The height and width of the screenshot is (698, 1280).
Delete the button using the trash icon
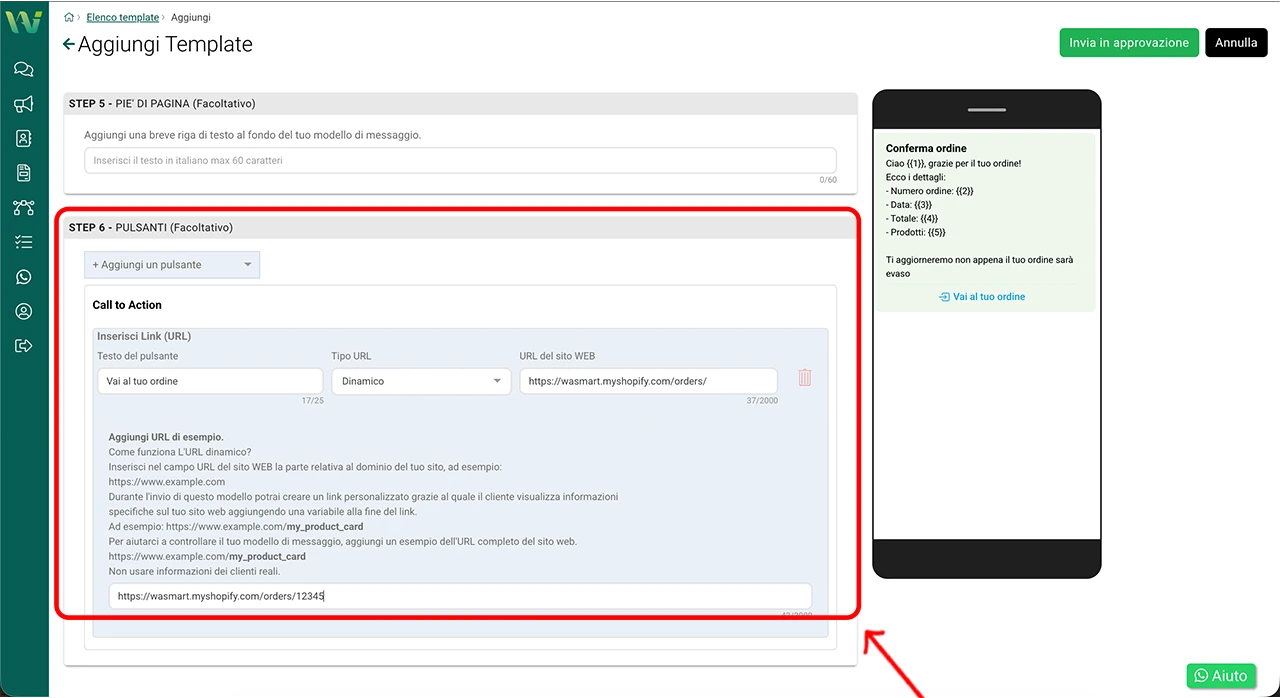805,378
